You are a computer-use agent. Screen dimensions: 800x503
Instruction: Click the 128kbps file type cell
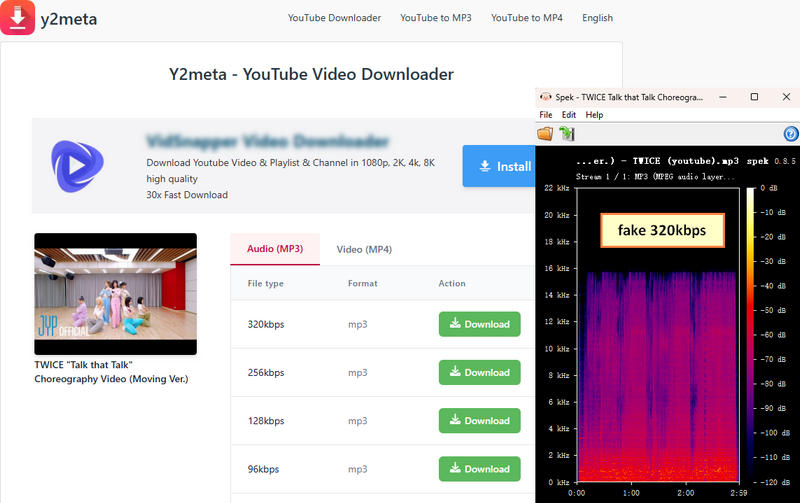pos(266,421)
